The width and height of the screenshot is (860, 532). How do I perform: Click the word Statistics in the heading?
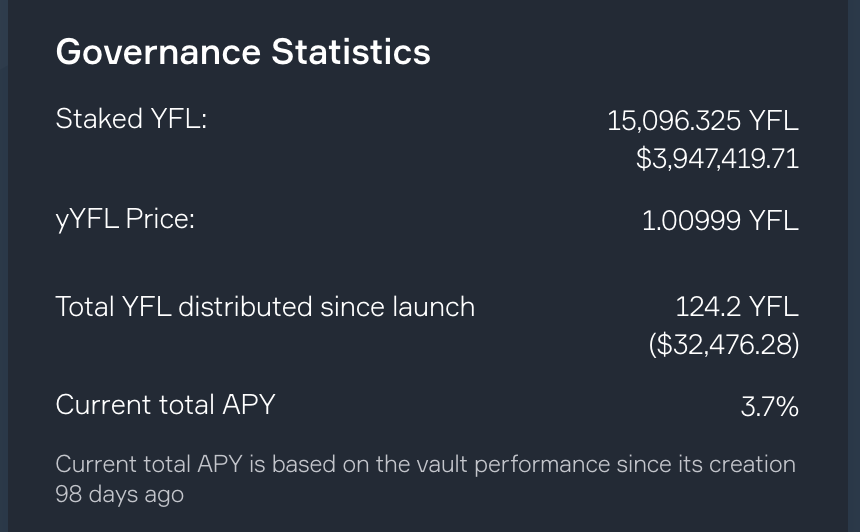(351, 52)
